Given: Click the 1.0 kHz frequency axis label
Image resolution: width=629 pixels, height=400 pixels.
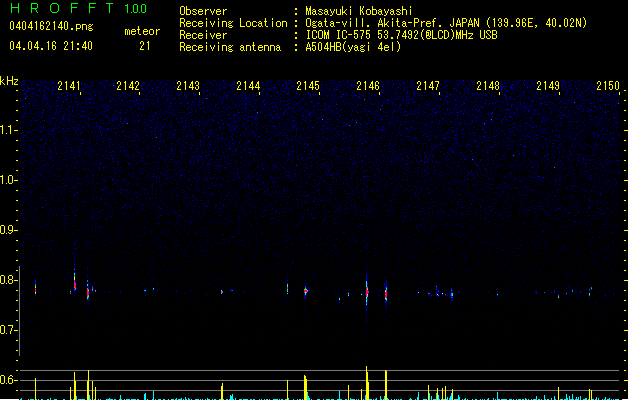Looking at the screenshot, I should (8, 180).
